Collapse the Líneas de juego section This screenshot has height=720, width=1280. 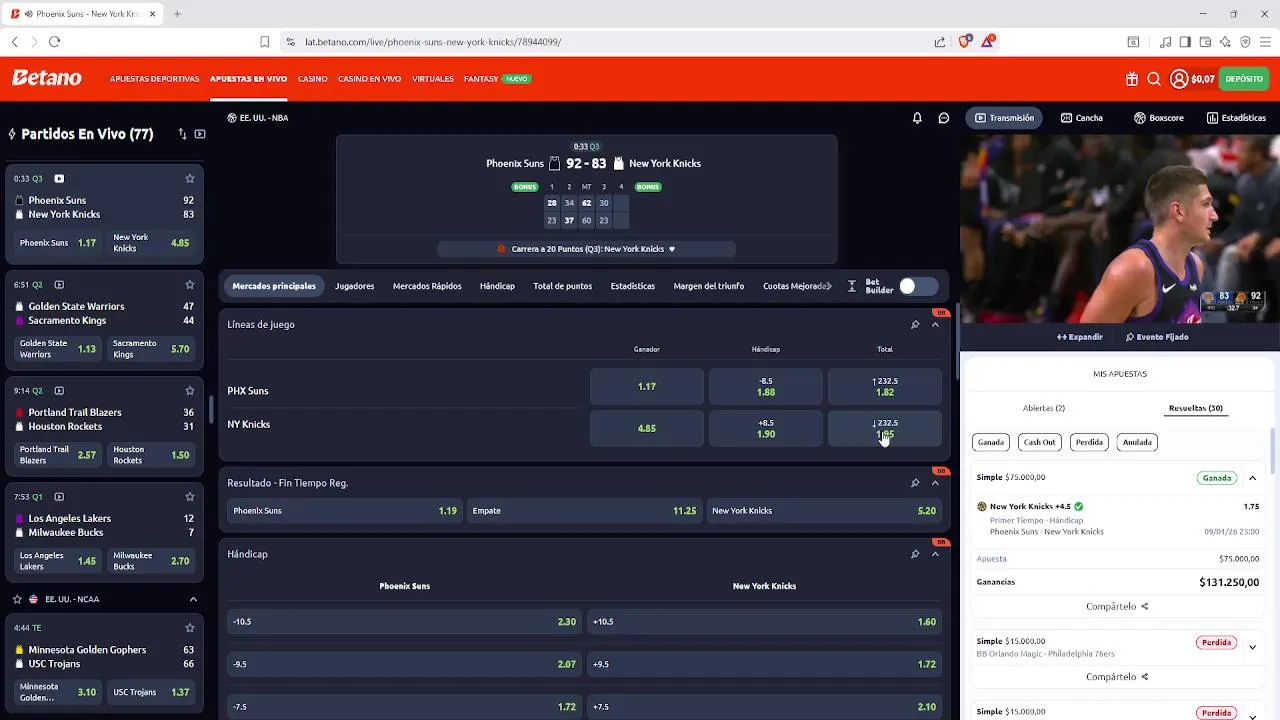(x=935, y=324)
